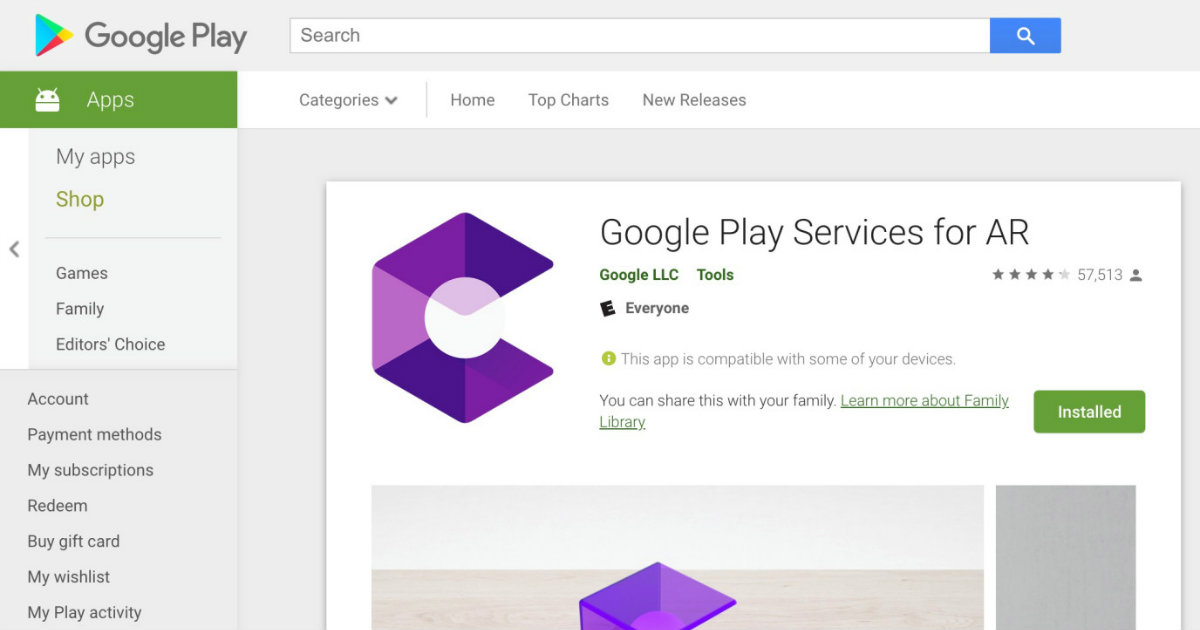Image resolution: width=1200 pixels, height=630 pixels.
Task: Open New Releases tab
Action: click(x=694, y=100)
